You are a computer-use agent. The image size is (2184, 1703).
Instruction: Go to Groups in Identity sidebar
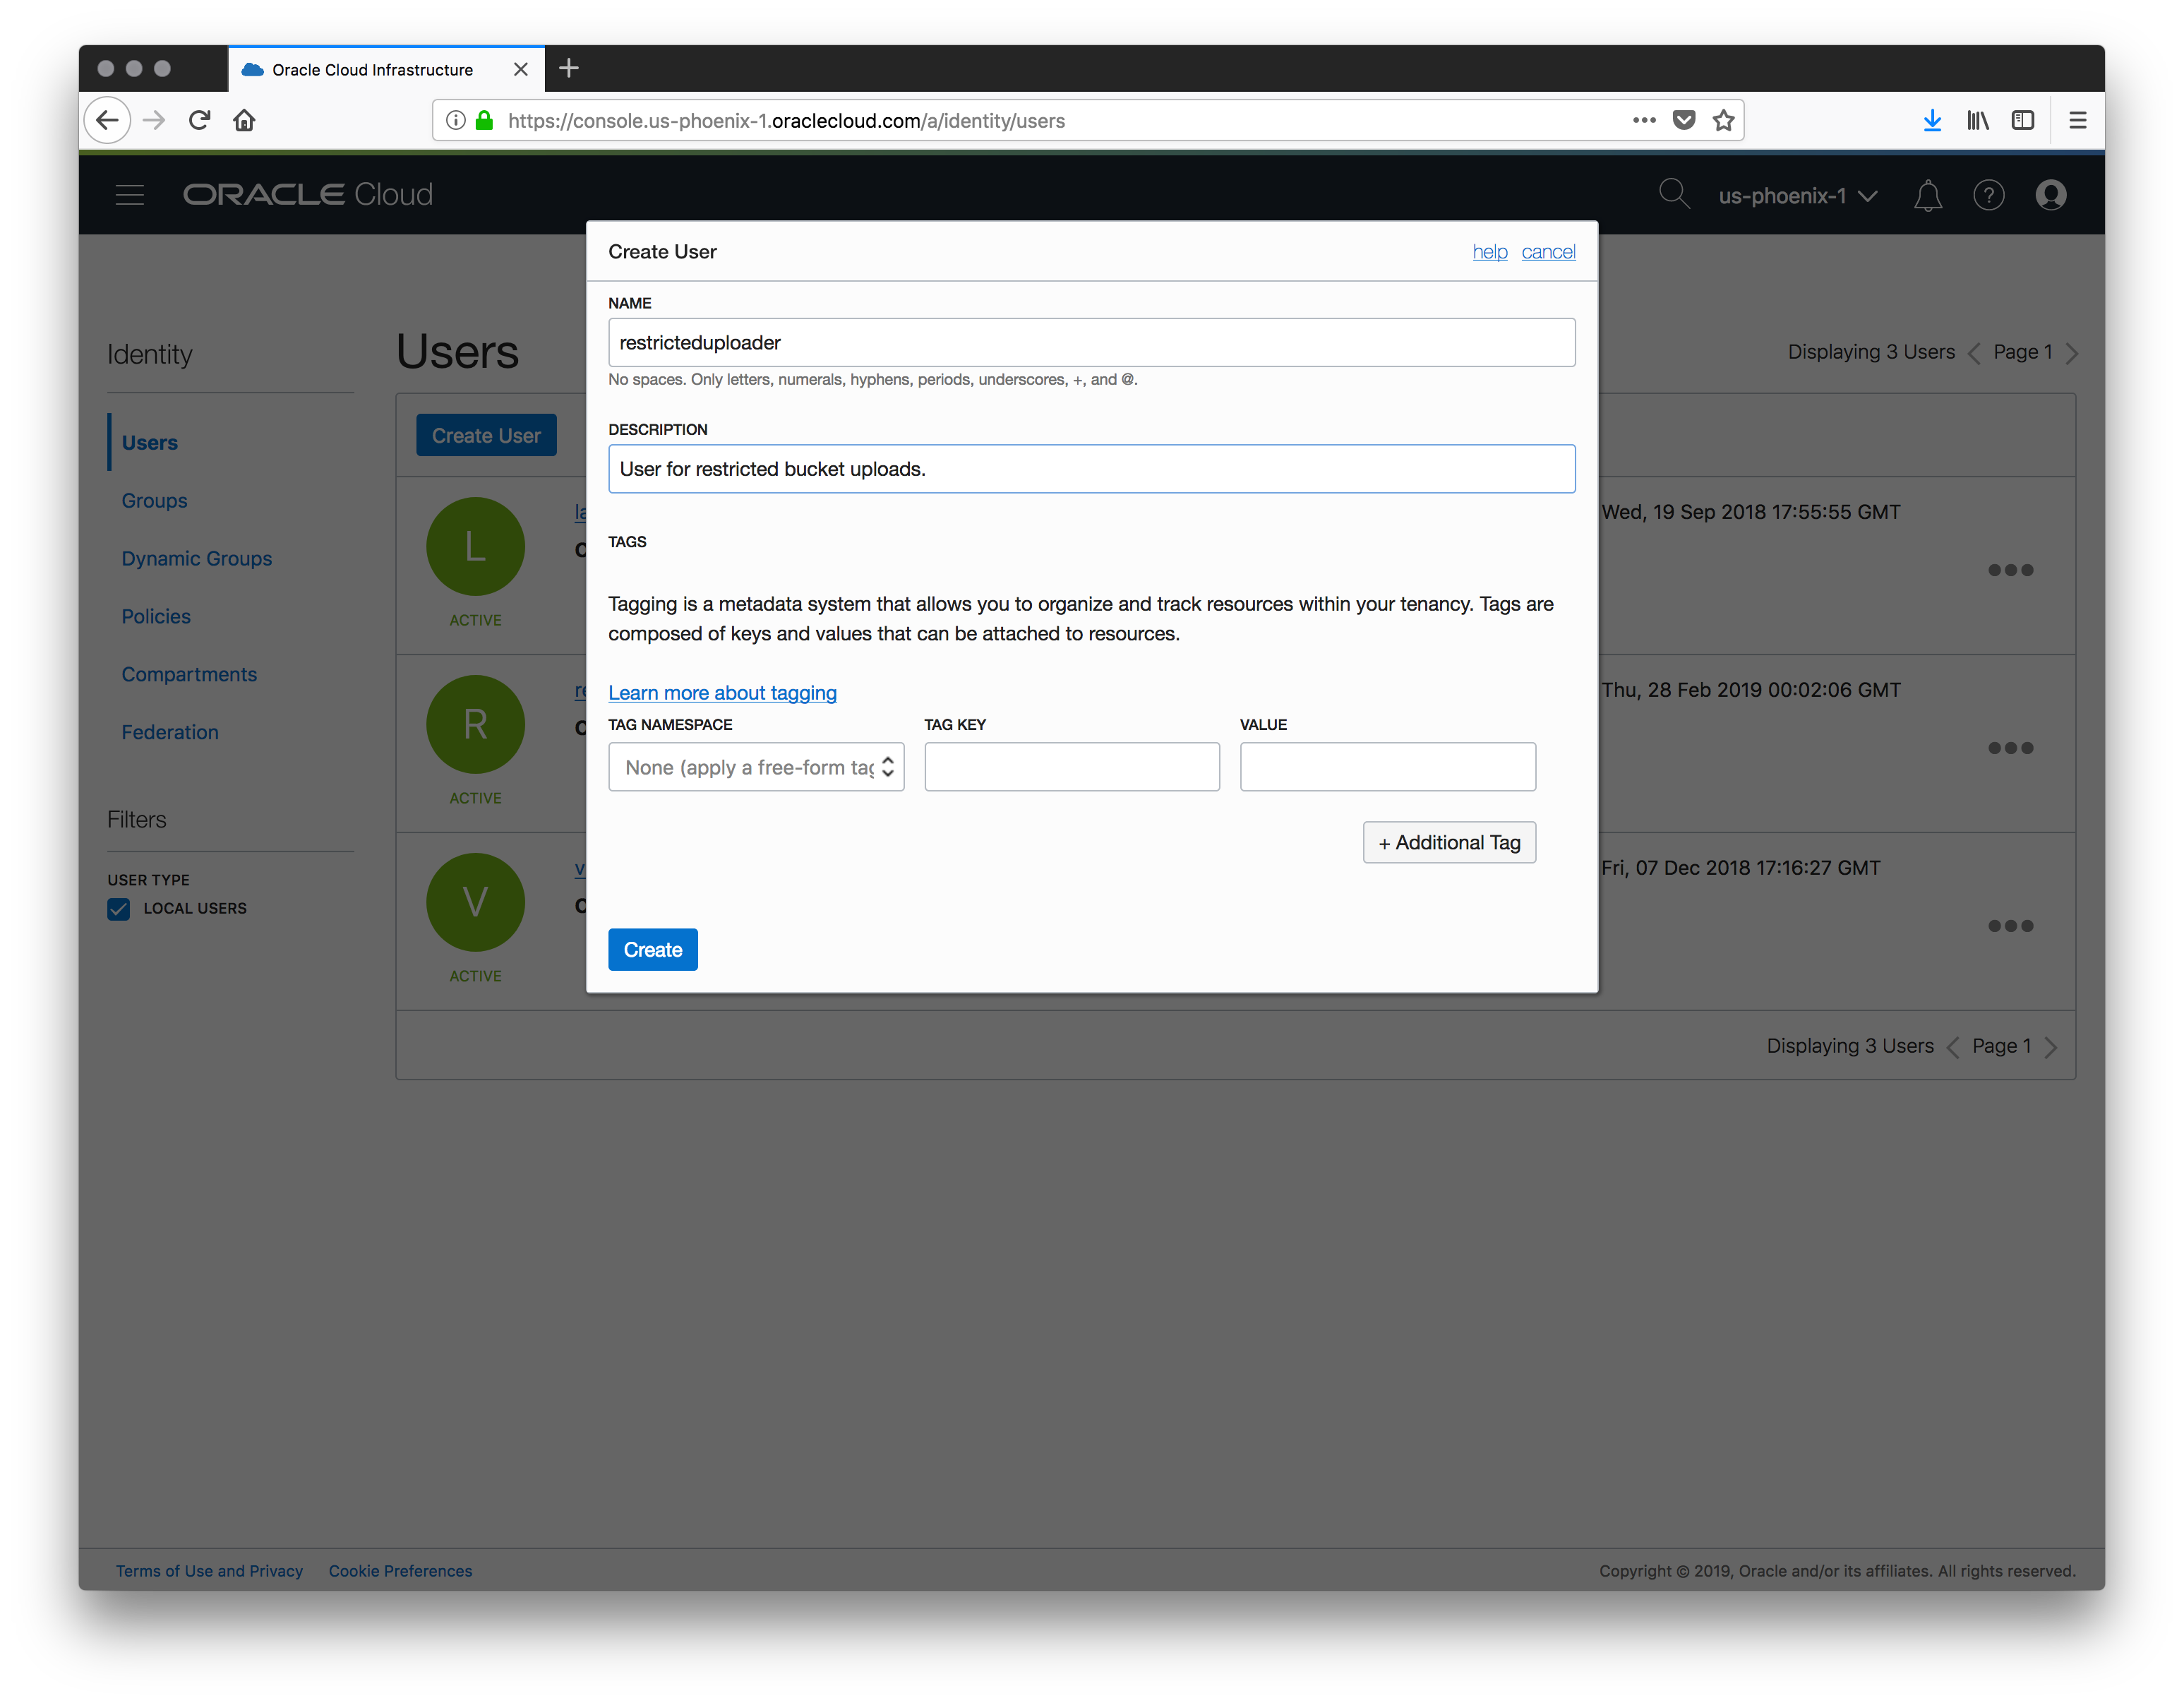(x=154, y=501)
